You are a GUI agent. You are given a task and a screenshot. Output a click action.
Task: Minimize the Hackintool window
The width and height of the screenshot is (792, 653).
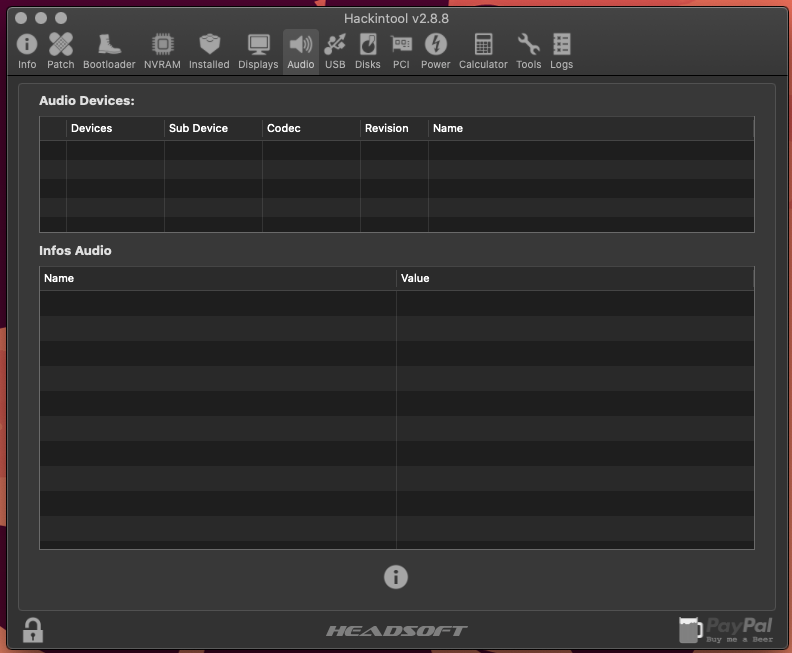pyautogui.click(x=41, y=18)
